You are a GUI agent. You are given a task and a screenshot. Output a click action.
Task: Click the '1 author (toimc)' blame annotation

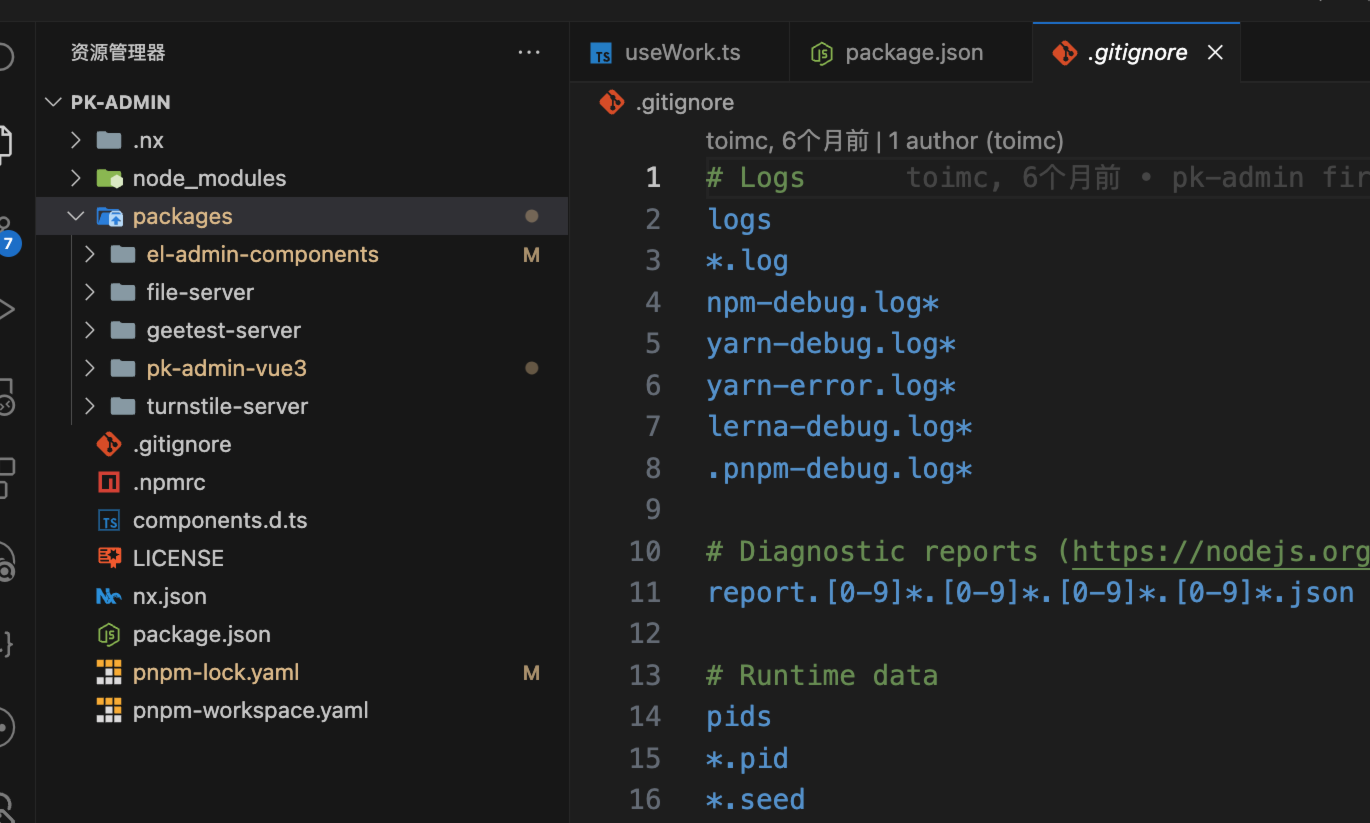[975, 141]
